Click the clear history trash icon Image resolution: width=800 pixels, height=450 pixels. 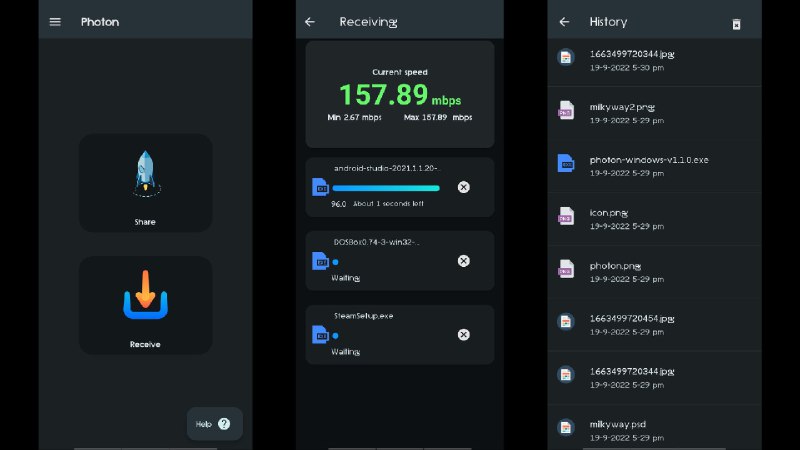pyautogui.click(x=737, y=24)
